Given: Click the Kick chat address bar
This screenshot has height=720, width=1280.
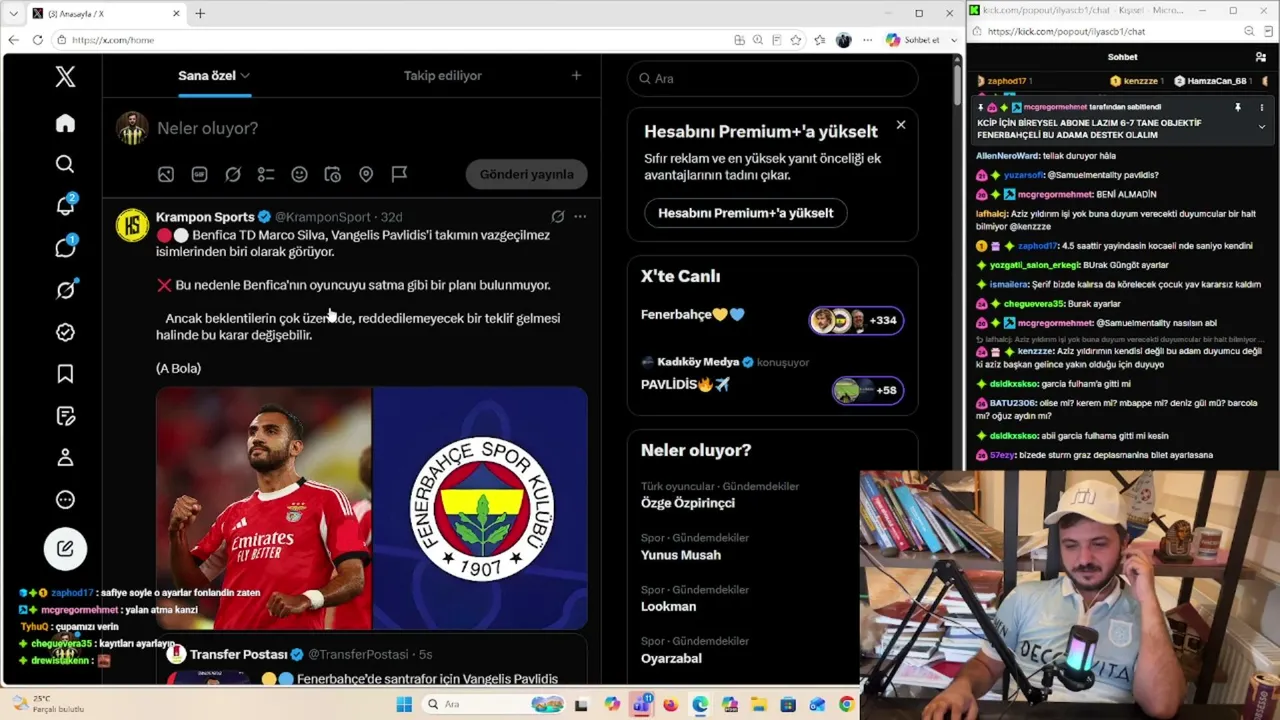Looking at the screenshot, I should (x=1110, y=31).
